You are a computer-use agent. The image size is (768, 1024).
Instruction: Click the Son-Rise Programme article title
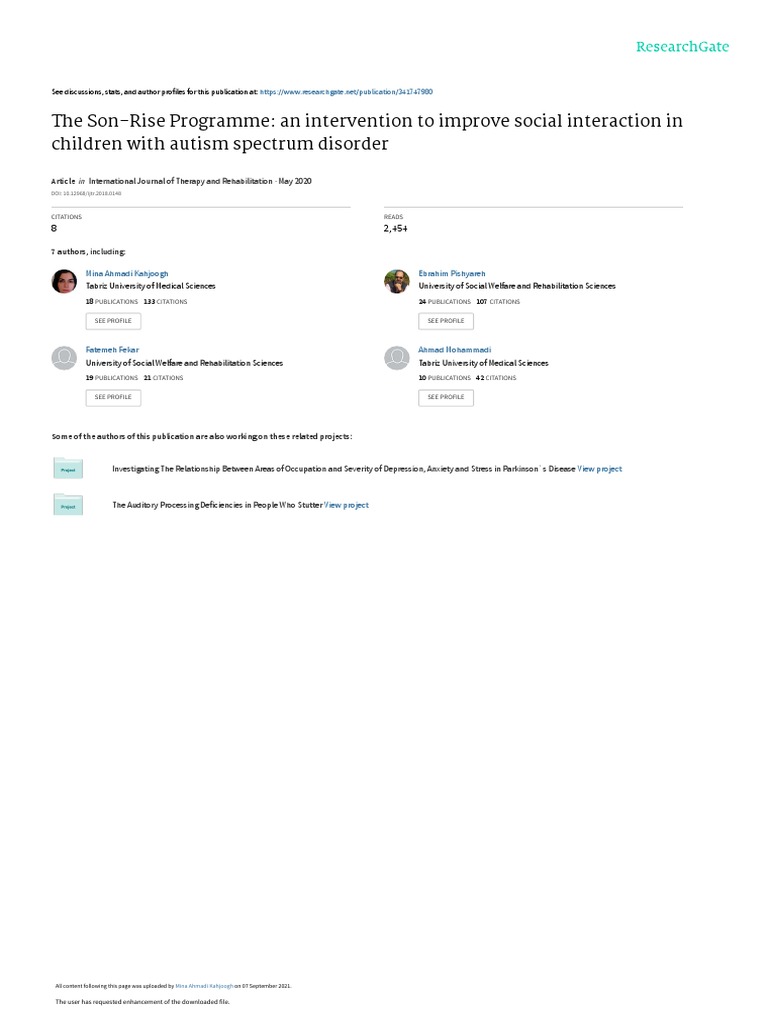click(x=367, y=132)
